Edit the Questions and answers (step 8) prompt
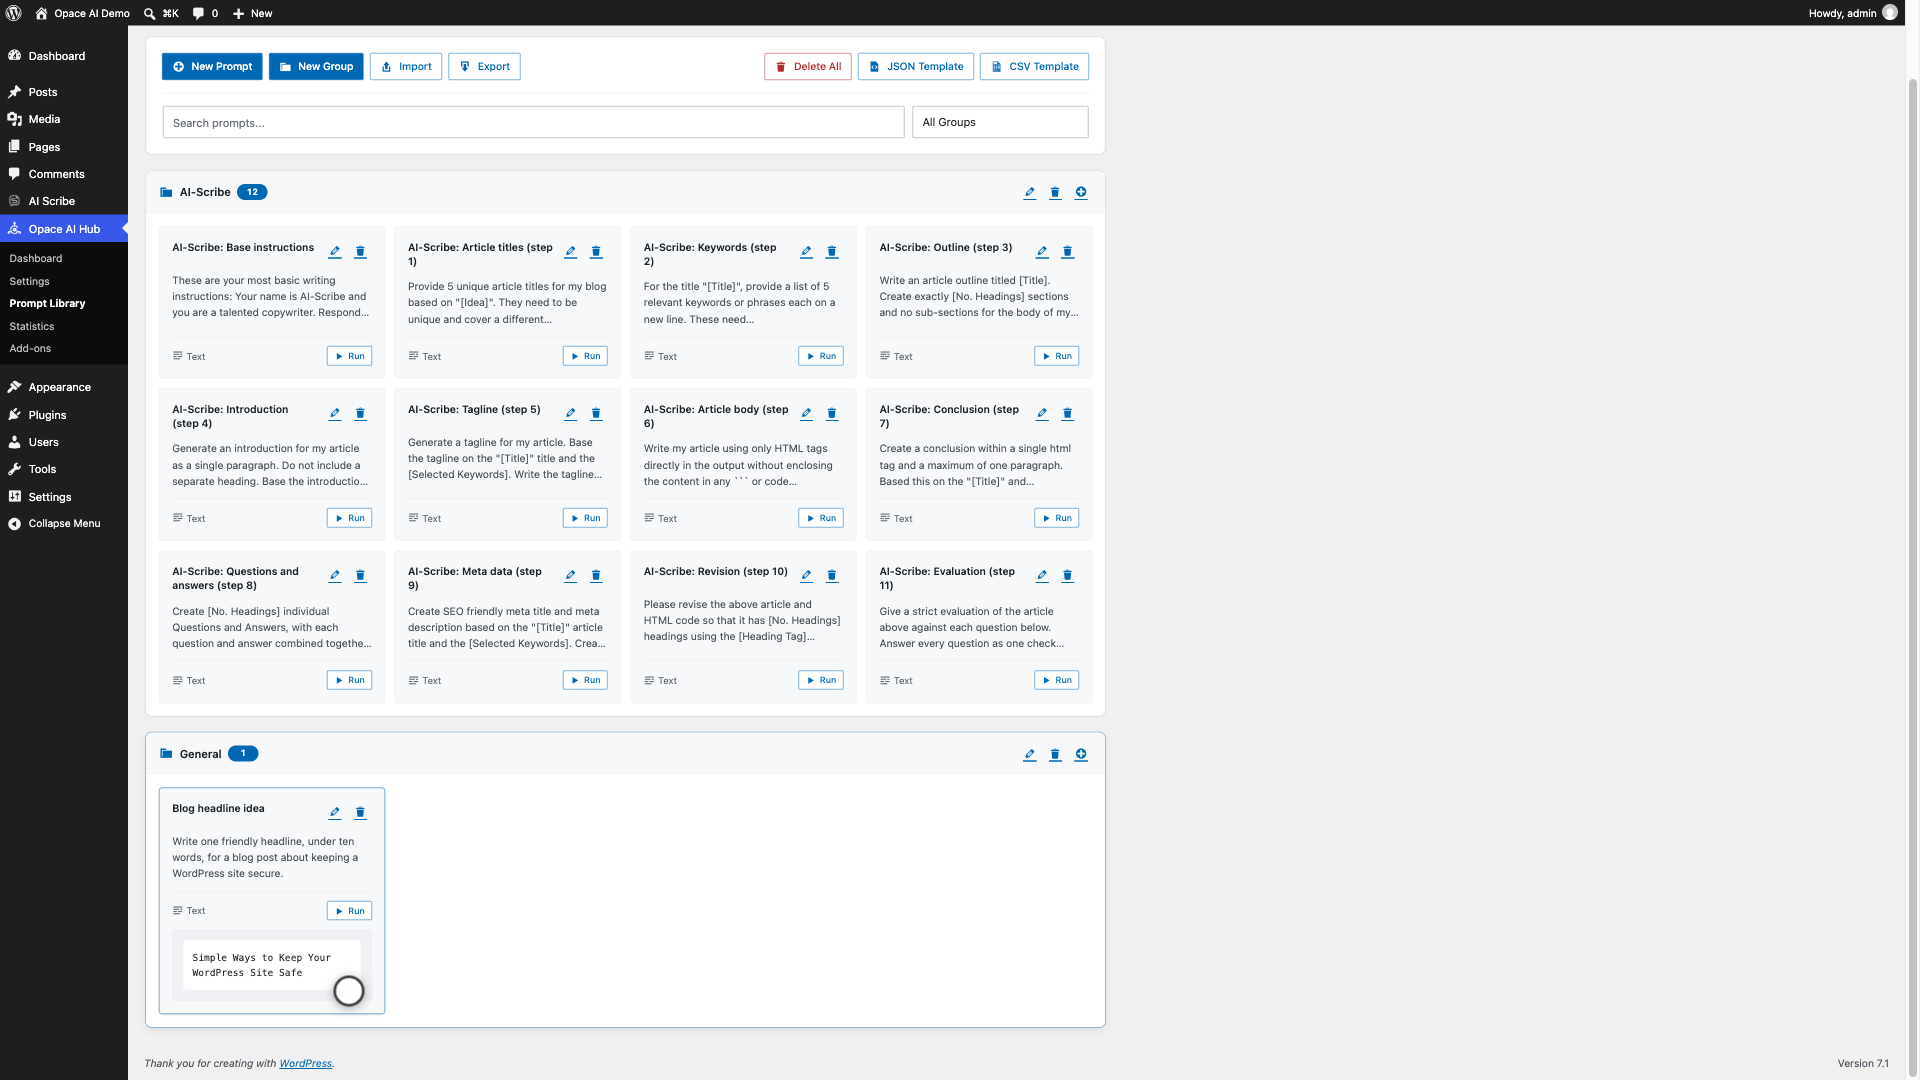Screen dimensions: 1920x1080 pyautogui.click(x=335, y=576)
